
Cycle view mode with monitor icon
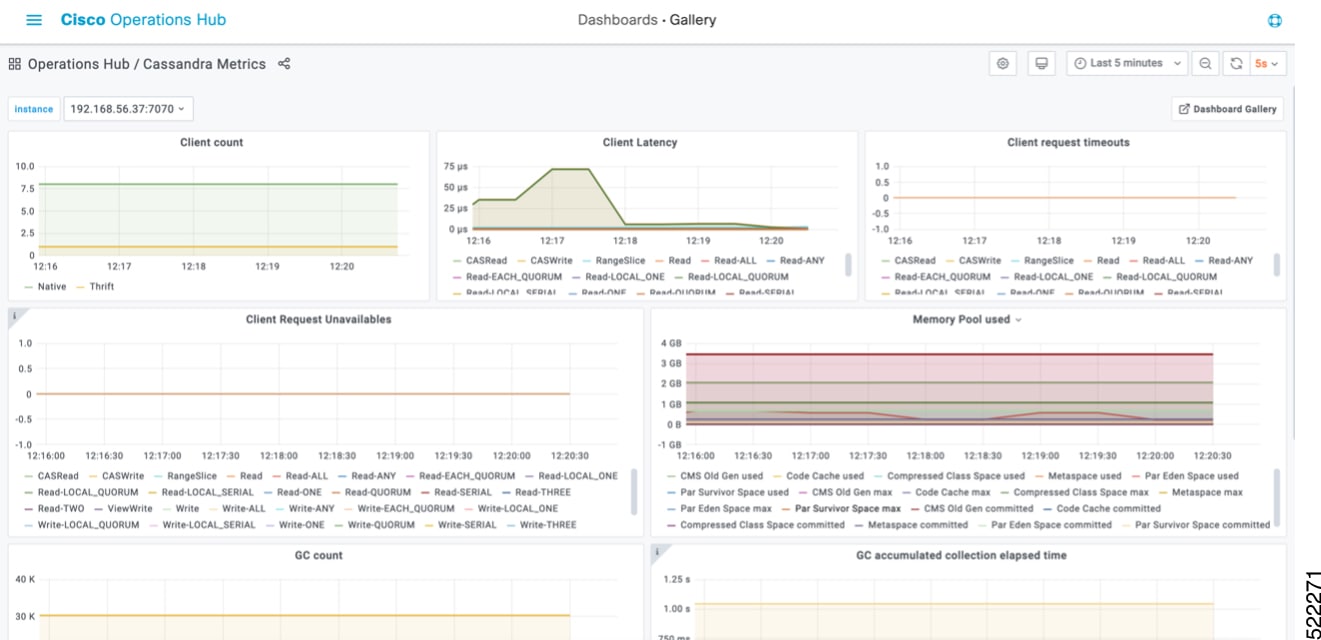click(x=1041, y=63)
